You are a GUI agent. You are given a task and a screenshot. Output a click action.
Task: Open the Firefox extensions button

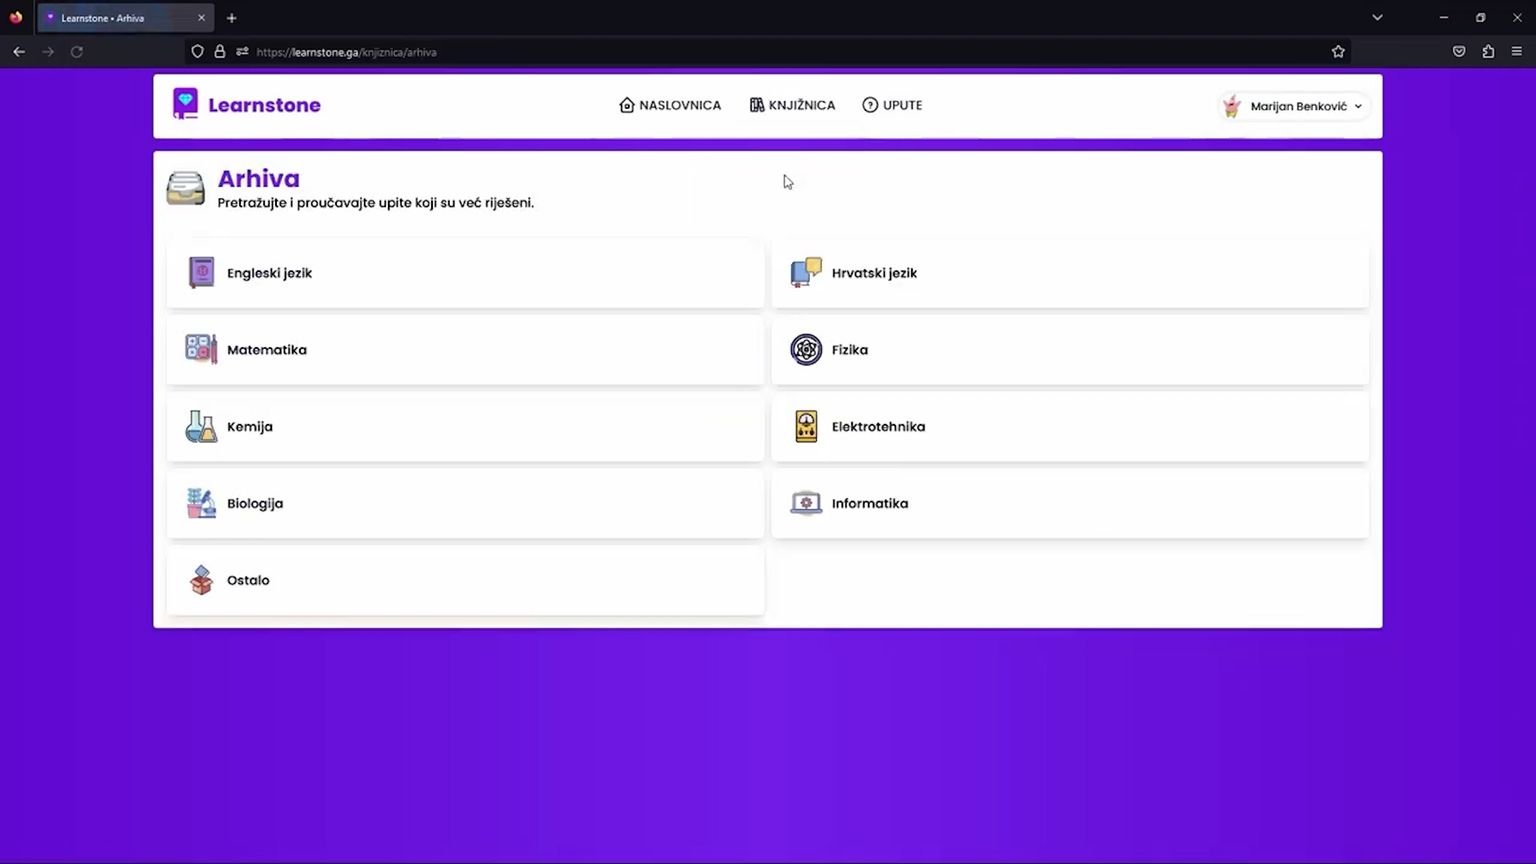pyautogui.click(x=1488, y=52)
